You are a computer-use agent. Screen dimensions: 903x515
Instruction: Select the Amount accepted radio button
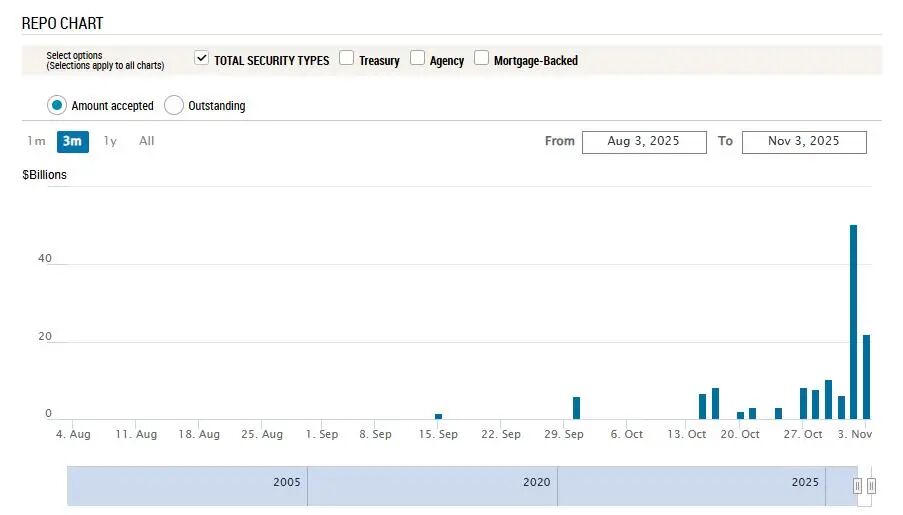tap(56, 105)
